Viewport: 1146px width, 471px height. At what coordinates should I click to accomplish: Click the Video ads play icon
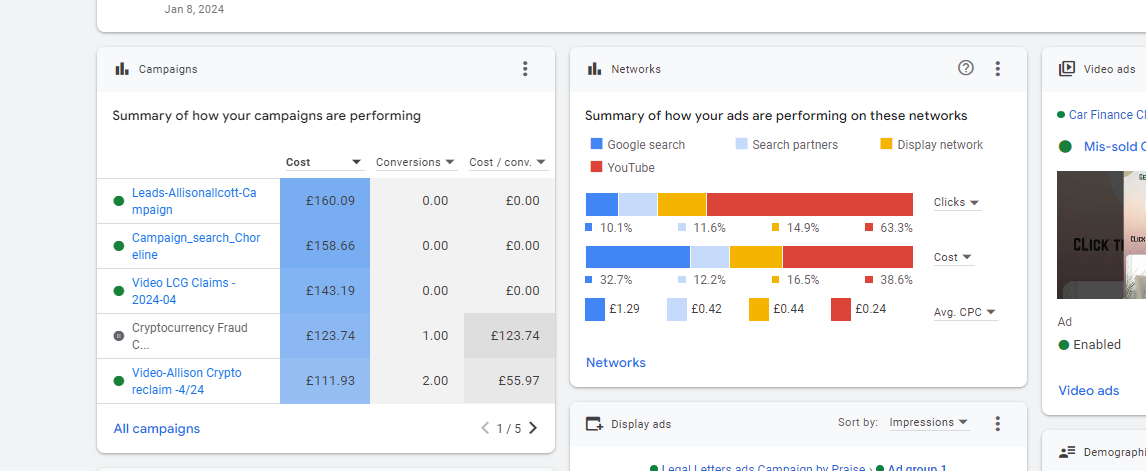[x=1067, y=69]
